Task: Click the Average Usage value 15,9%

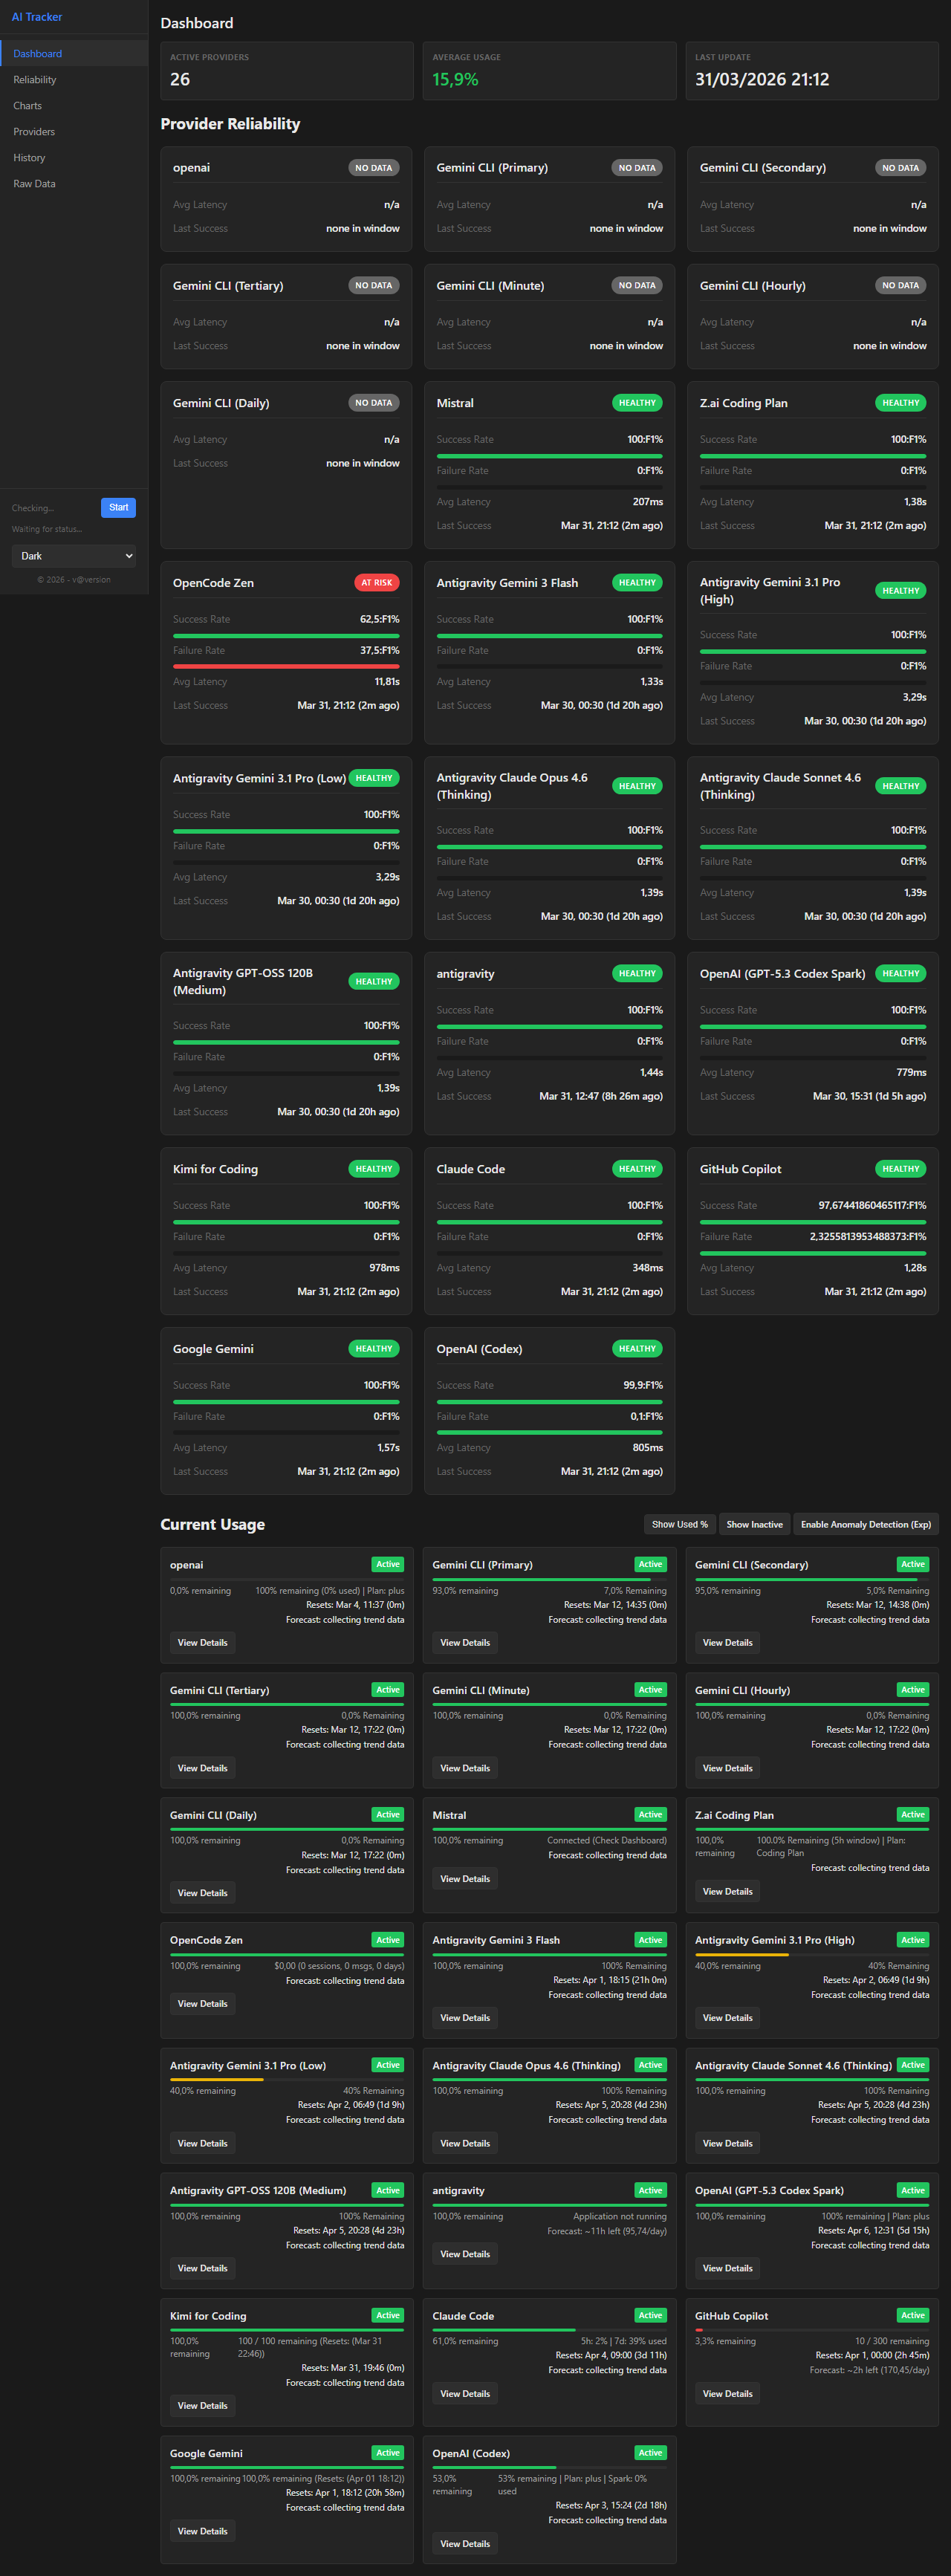Action: [x=455, y=79]
